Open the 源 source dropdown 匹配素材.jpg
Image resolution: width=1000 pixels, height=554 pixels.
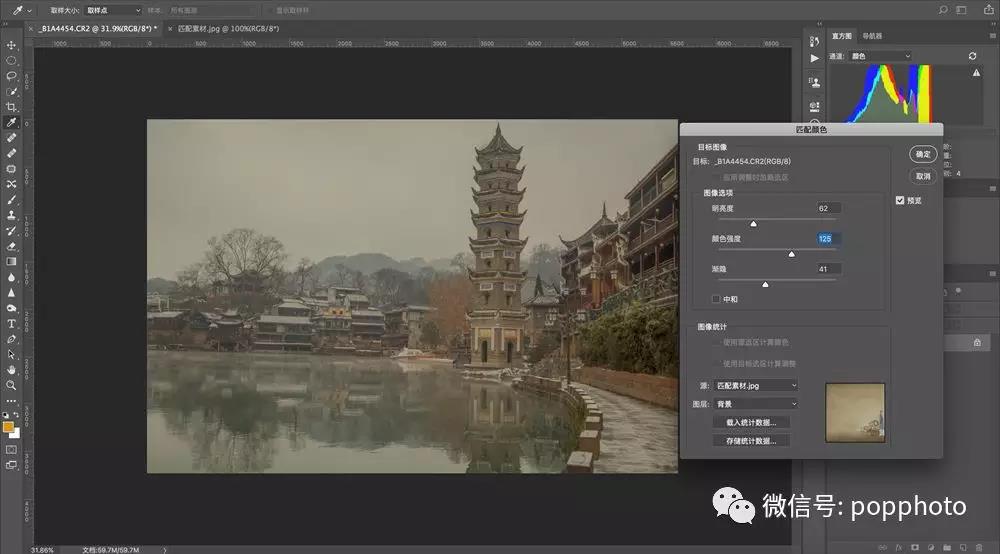coord(756,386)
